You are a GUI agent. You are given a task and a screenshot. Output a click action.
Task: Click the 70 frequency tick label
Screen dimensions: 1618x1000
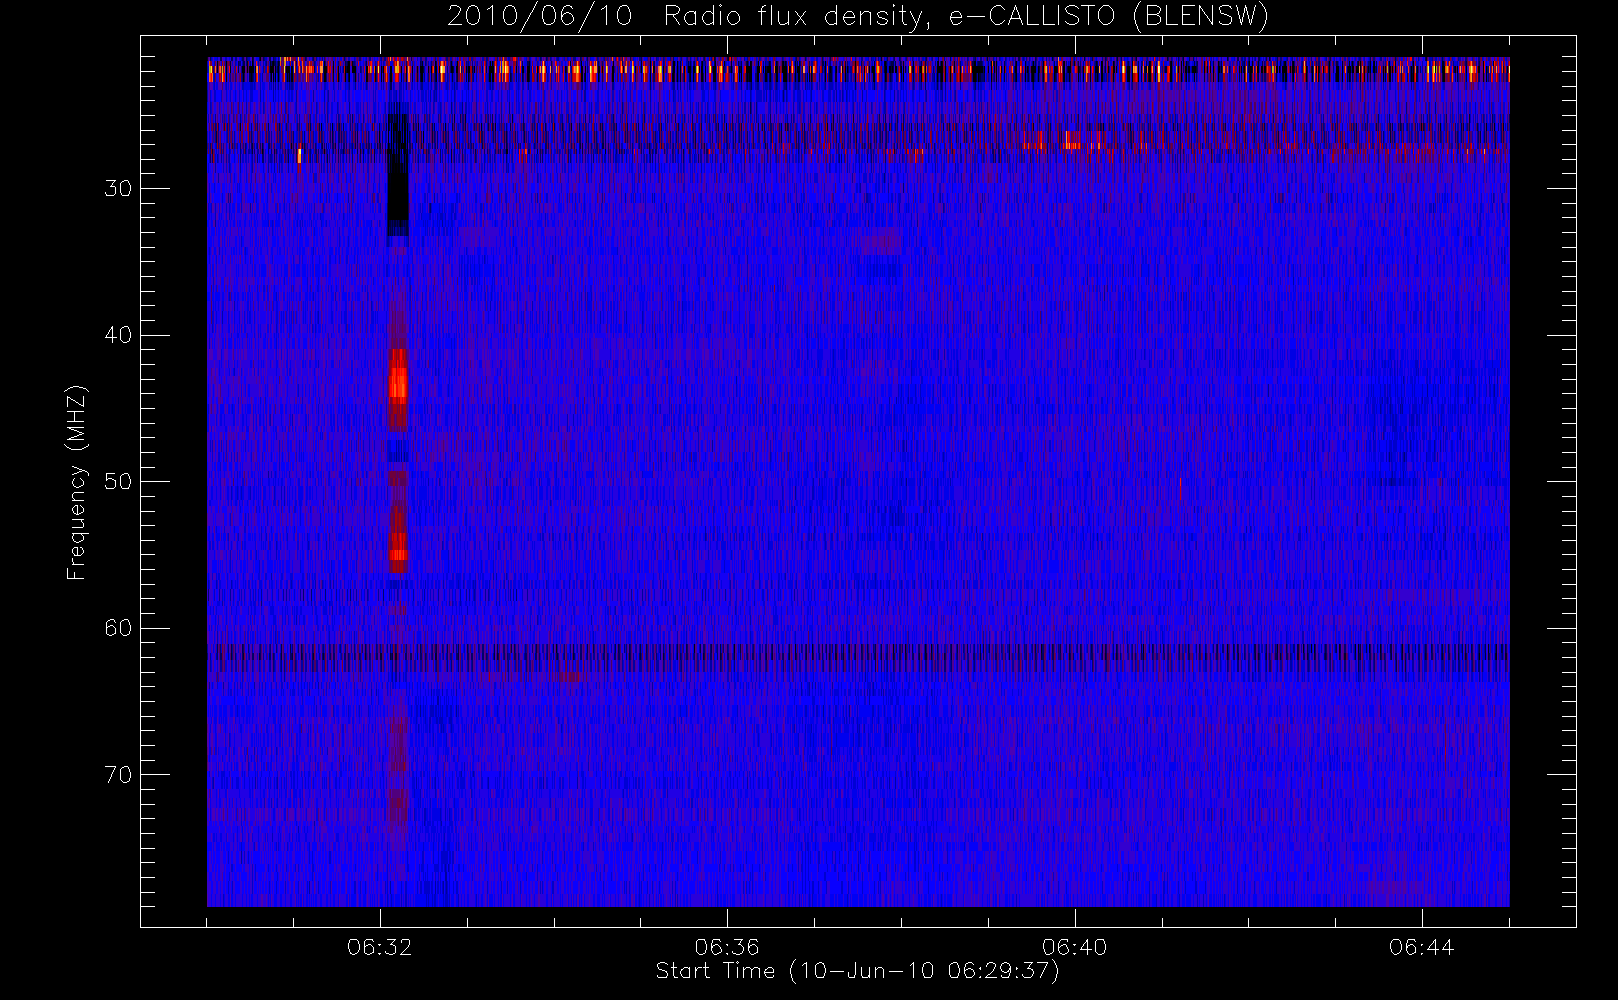coord(118,775)
